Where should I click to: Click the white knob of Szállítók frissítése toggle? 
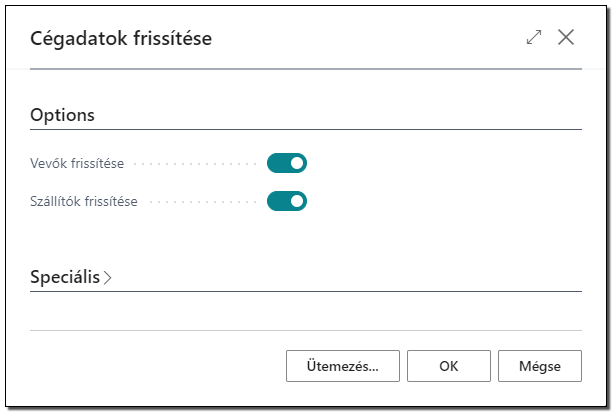click(297, 201)
